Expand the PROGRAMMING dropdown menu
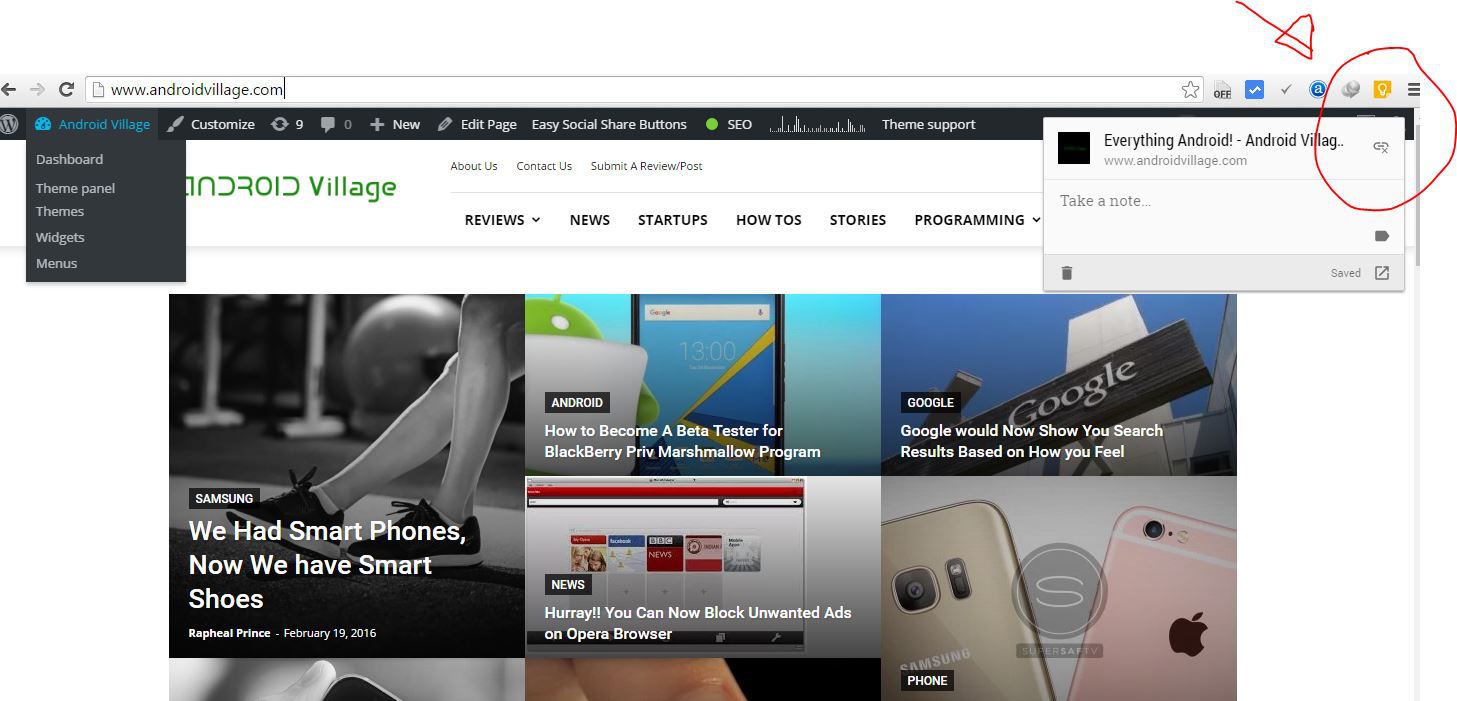1457x701 pixels. pos(977,220)
